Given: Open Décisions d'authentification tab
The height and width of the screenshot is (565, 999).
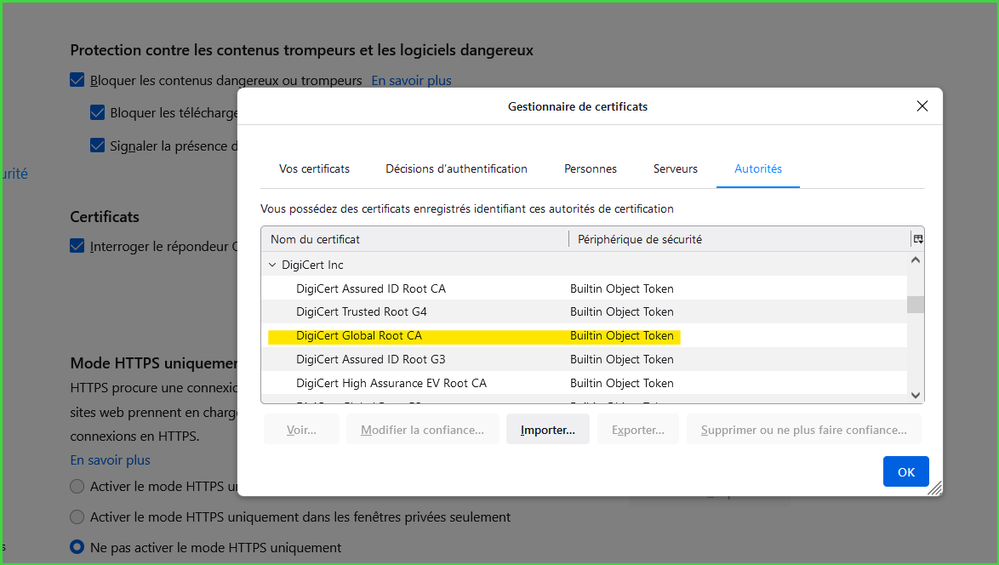Looking at the screenshot, I should [x=456, y=169].
